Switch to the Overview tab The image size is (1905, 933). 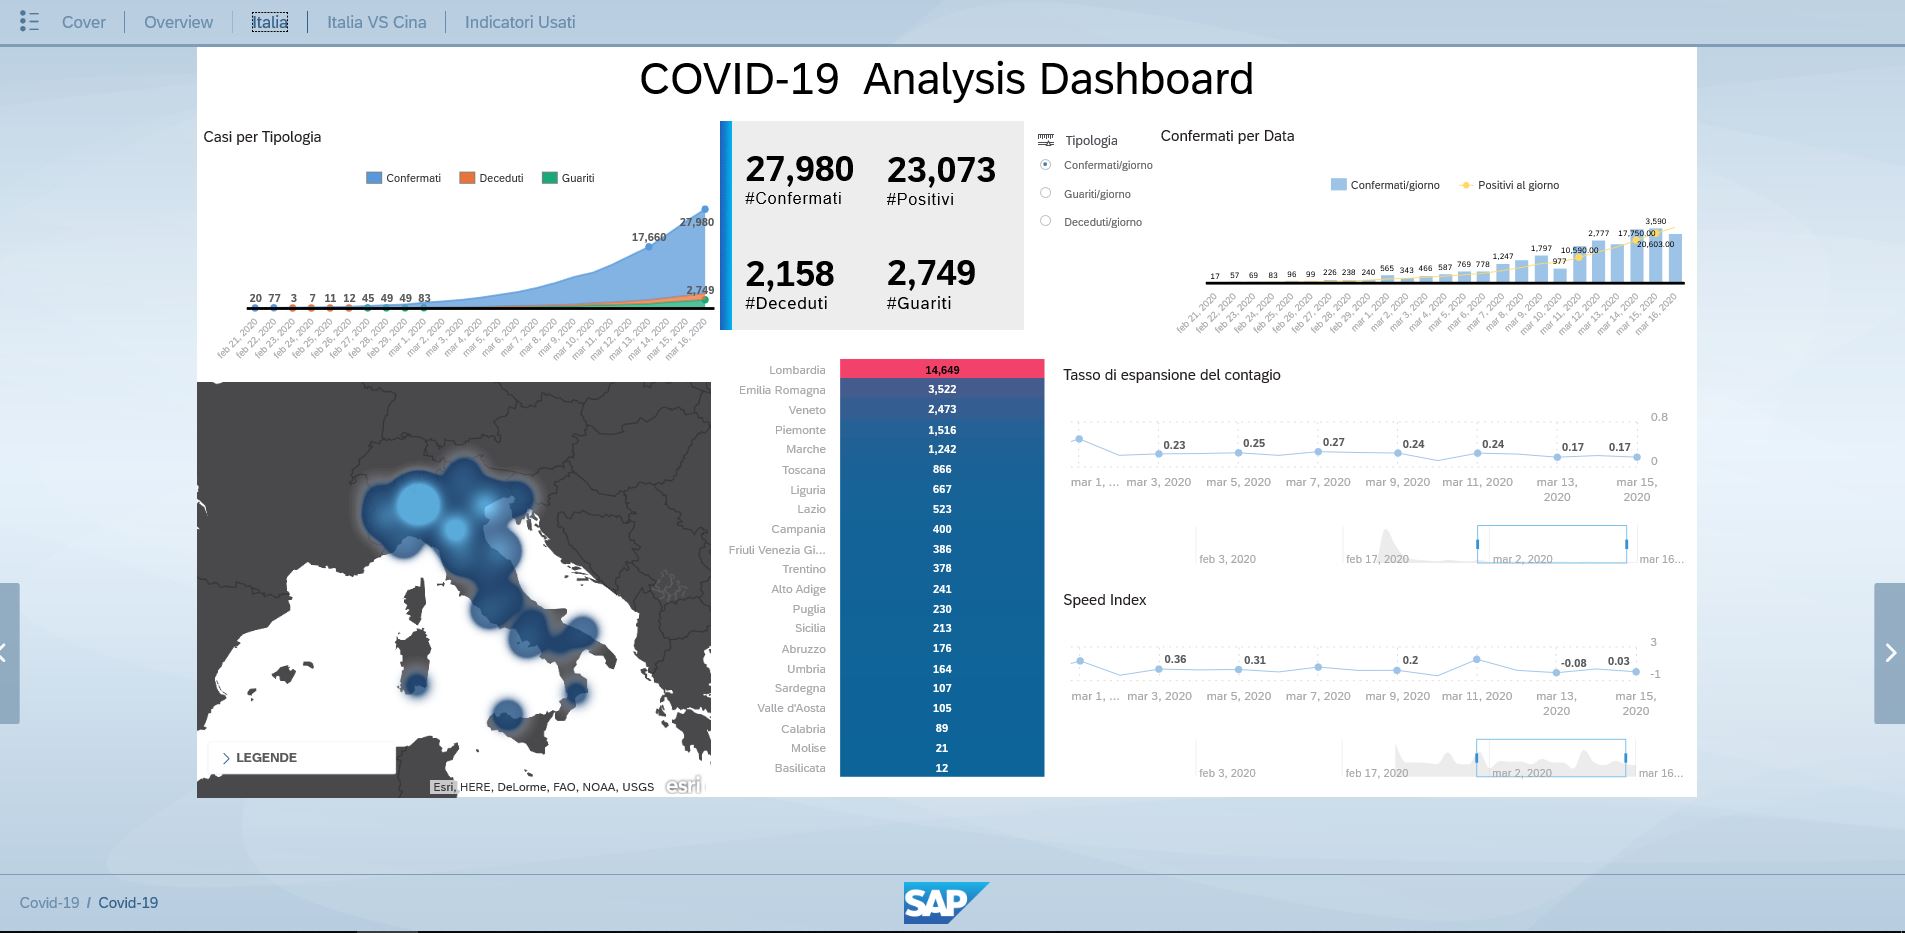178,22
